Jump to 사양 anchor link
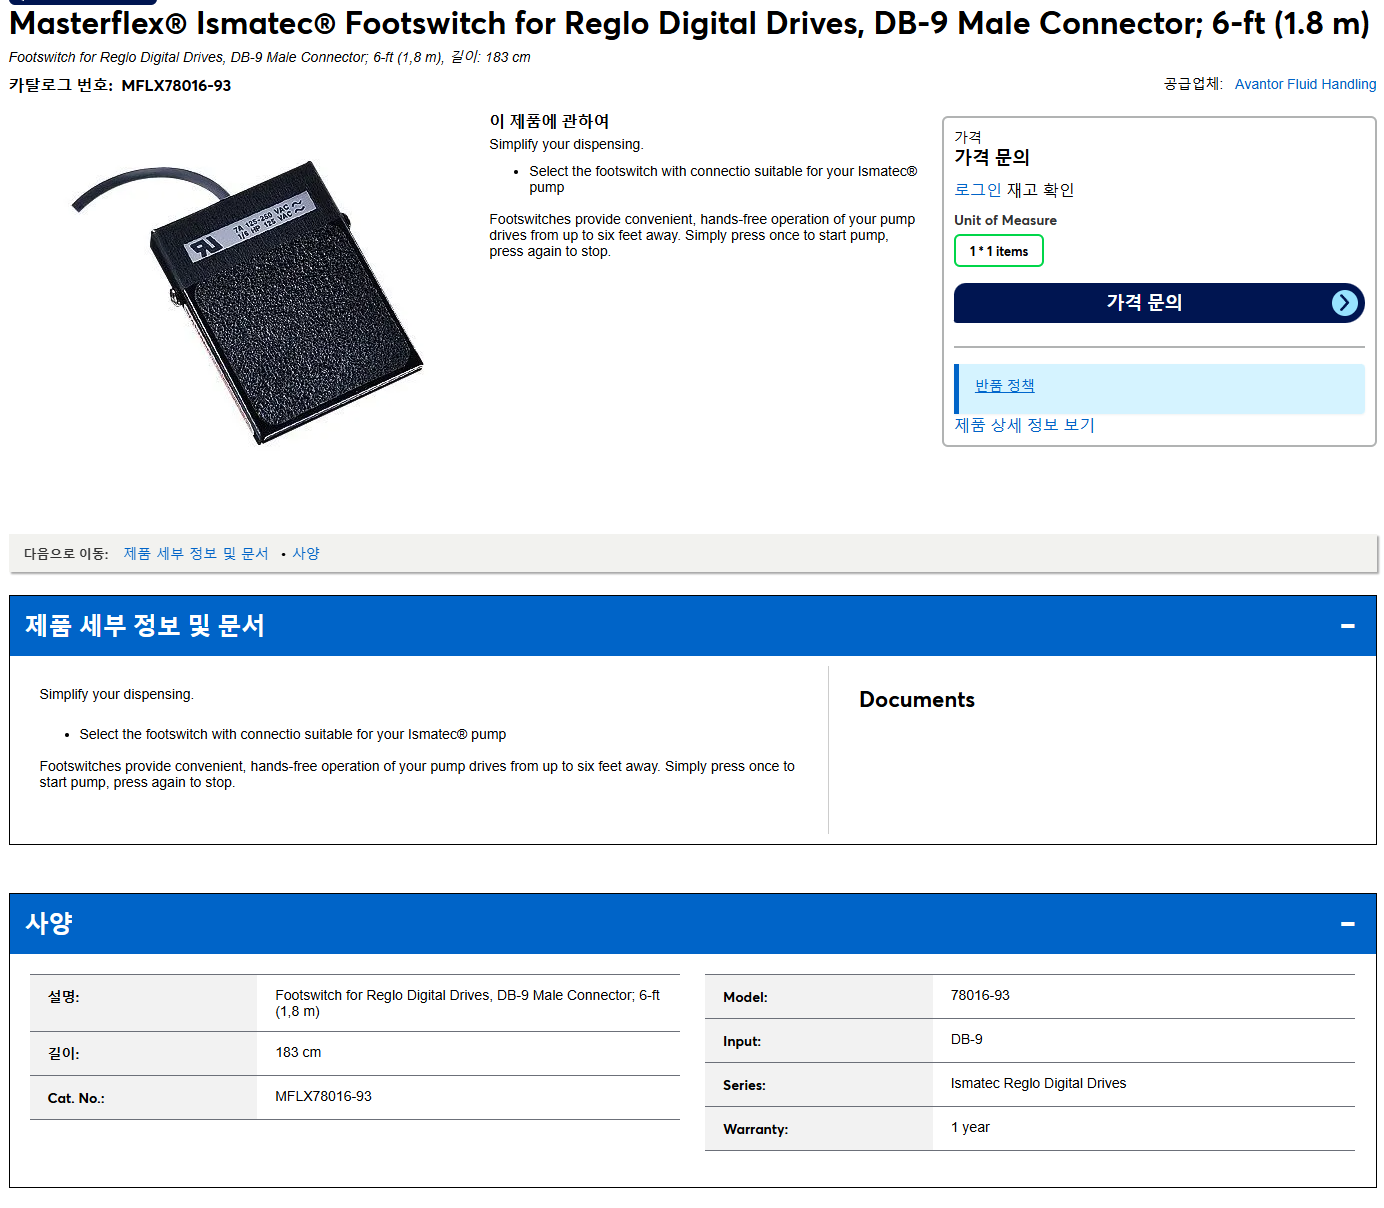The height and width of the screenshot is (1208, 1384). tap(306, 553)
